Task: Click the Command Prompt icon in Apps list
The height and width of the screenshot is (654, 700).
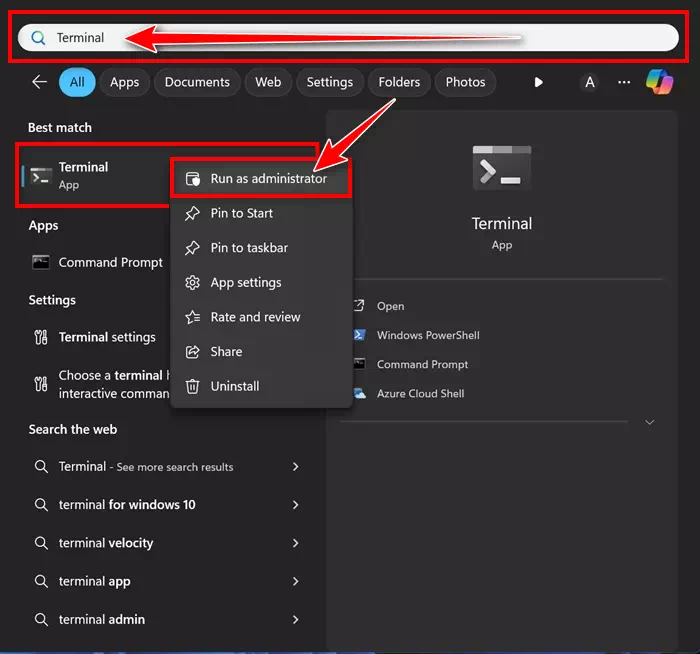Action: tap(41, 262)
